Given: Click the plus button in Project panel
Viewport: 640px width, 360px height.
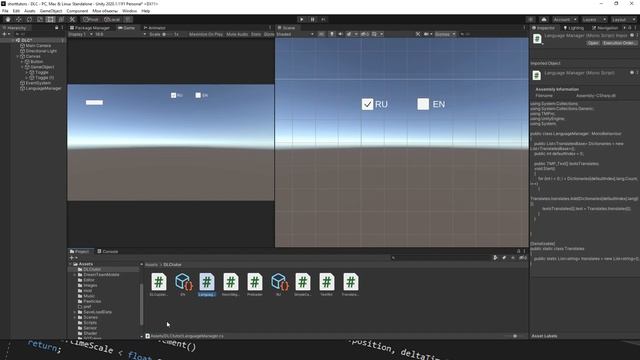Looking at the screenshot, I should tap(71, 258).
